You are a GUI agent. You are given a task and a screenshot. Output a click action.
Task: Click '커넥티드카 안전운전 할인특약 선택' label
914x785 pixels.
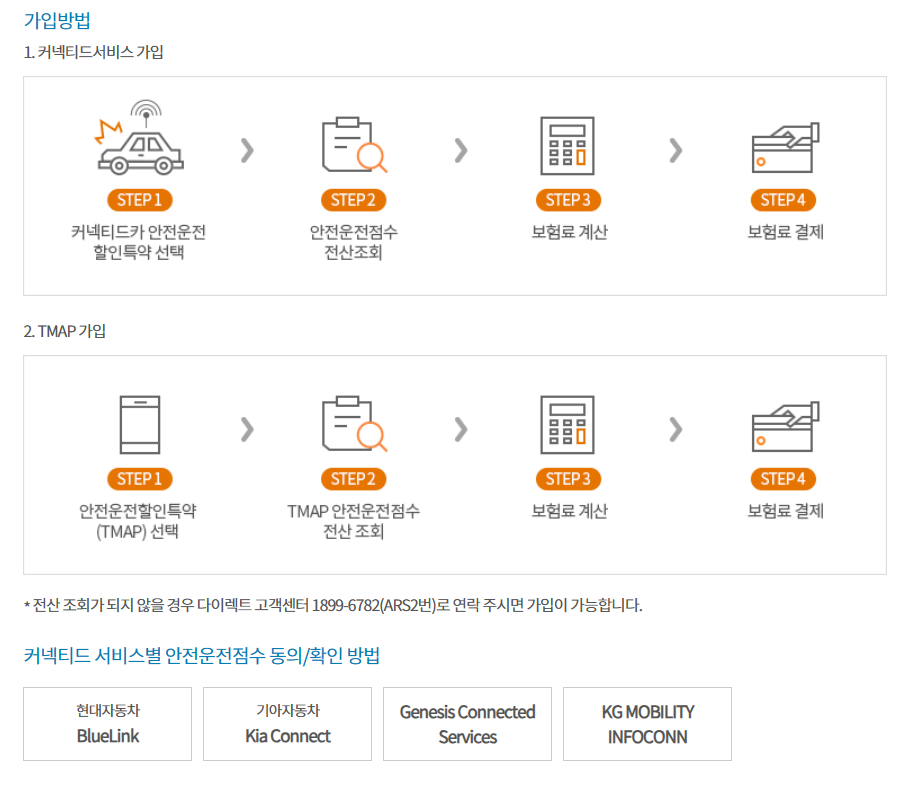pyautogui.click(x=139, y=242)
